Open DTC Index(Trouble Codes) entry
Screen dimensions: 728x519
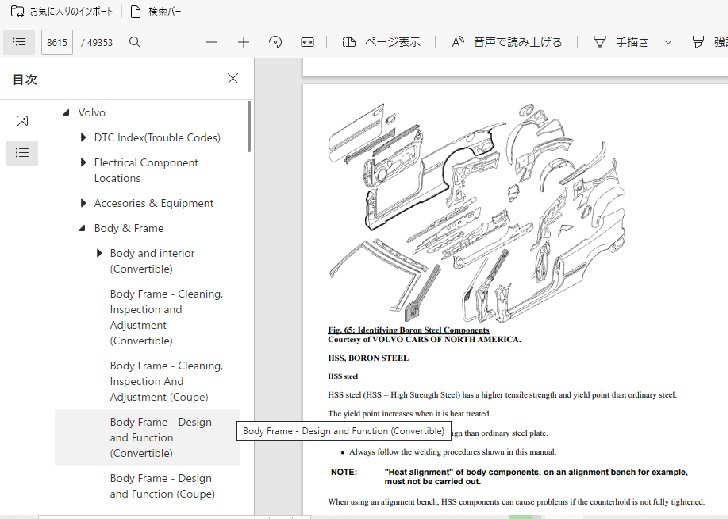pyautogui.click(x=157, y=137)
